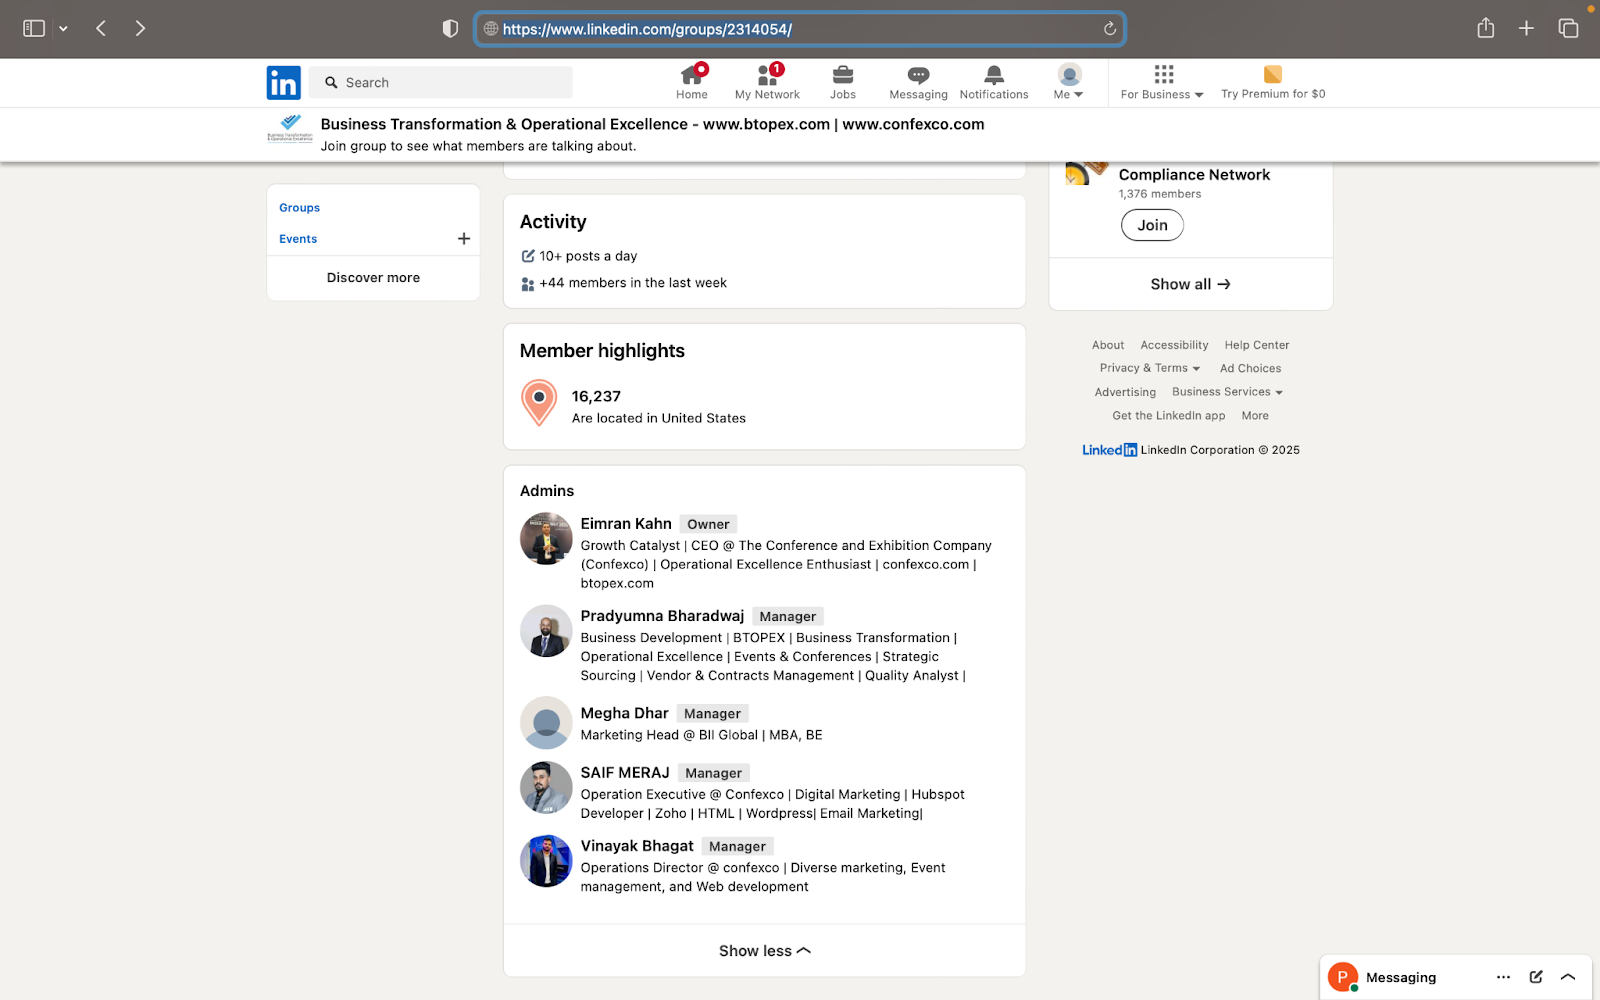
Task: Expand Privacy & Terms dropdown
Action: [1150, 368]
